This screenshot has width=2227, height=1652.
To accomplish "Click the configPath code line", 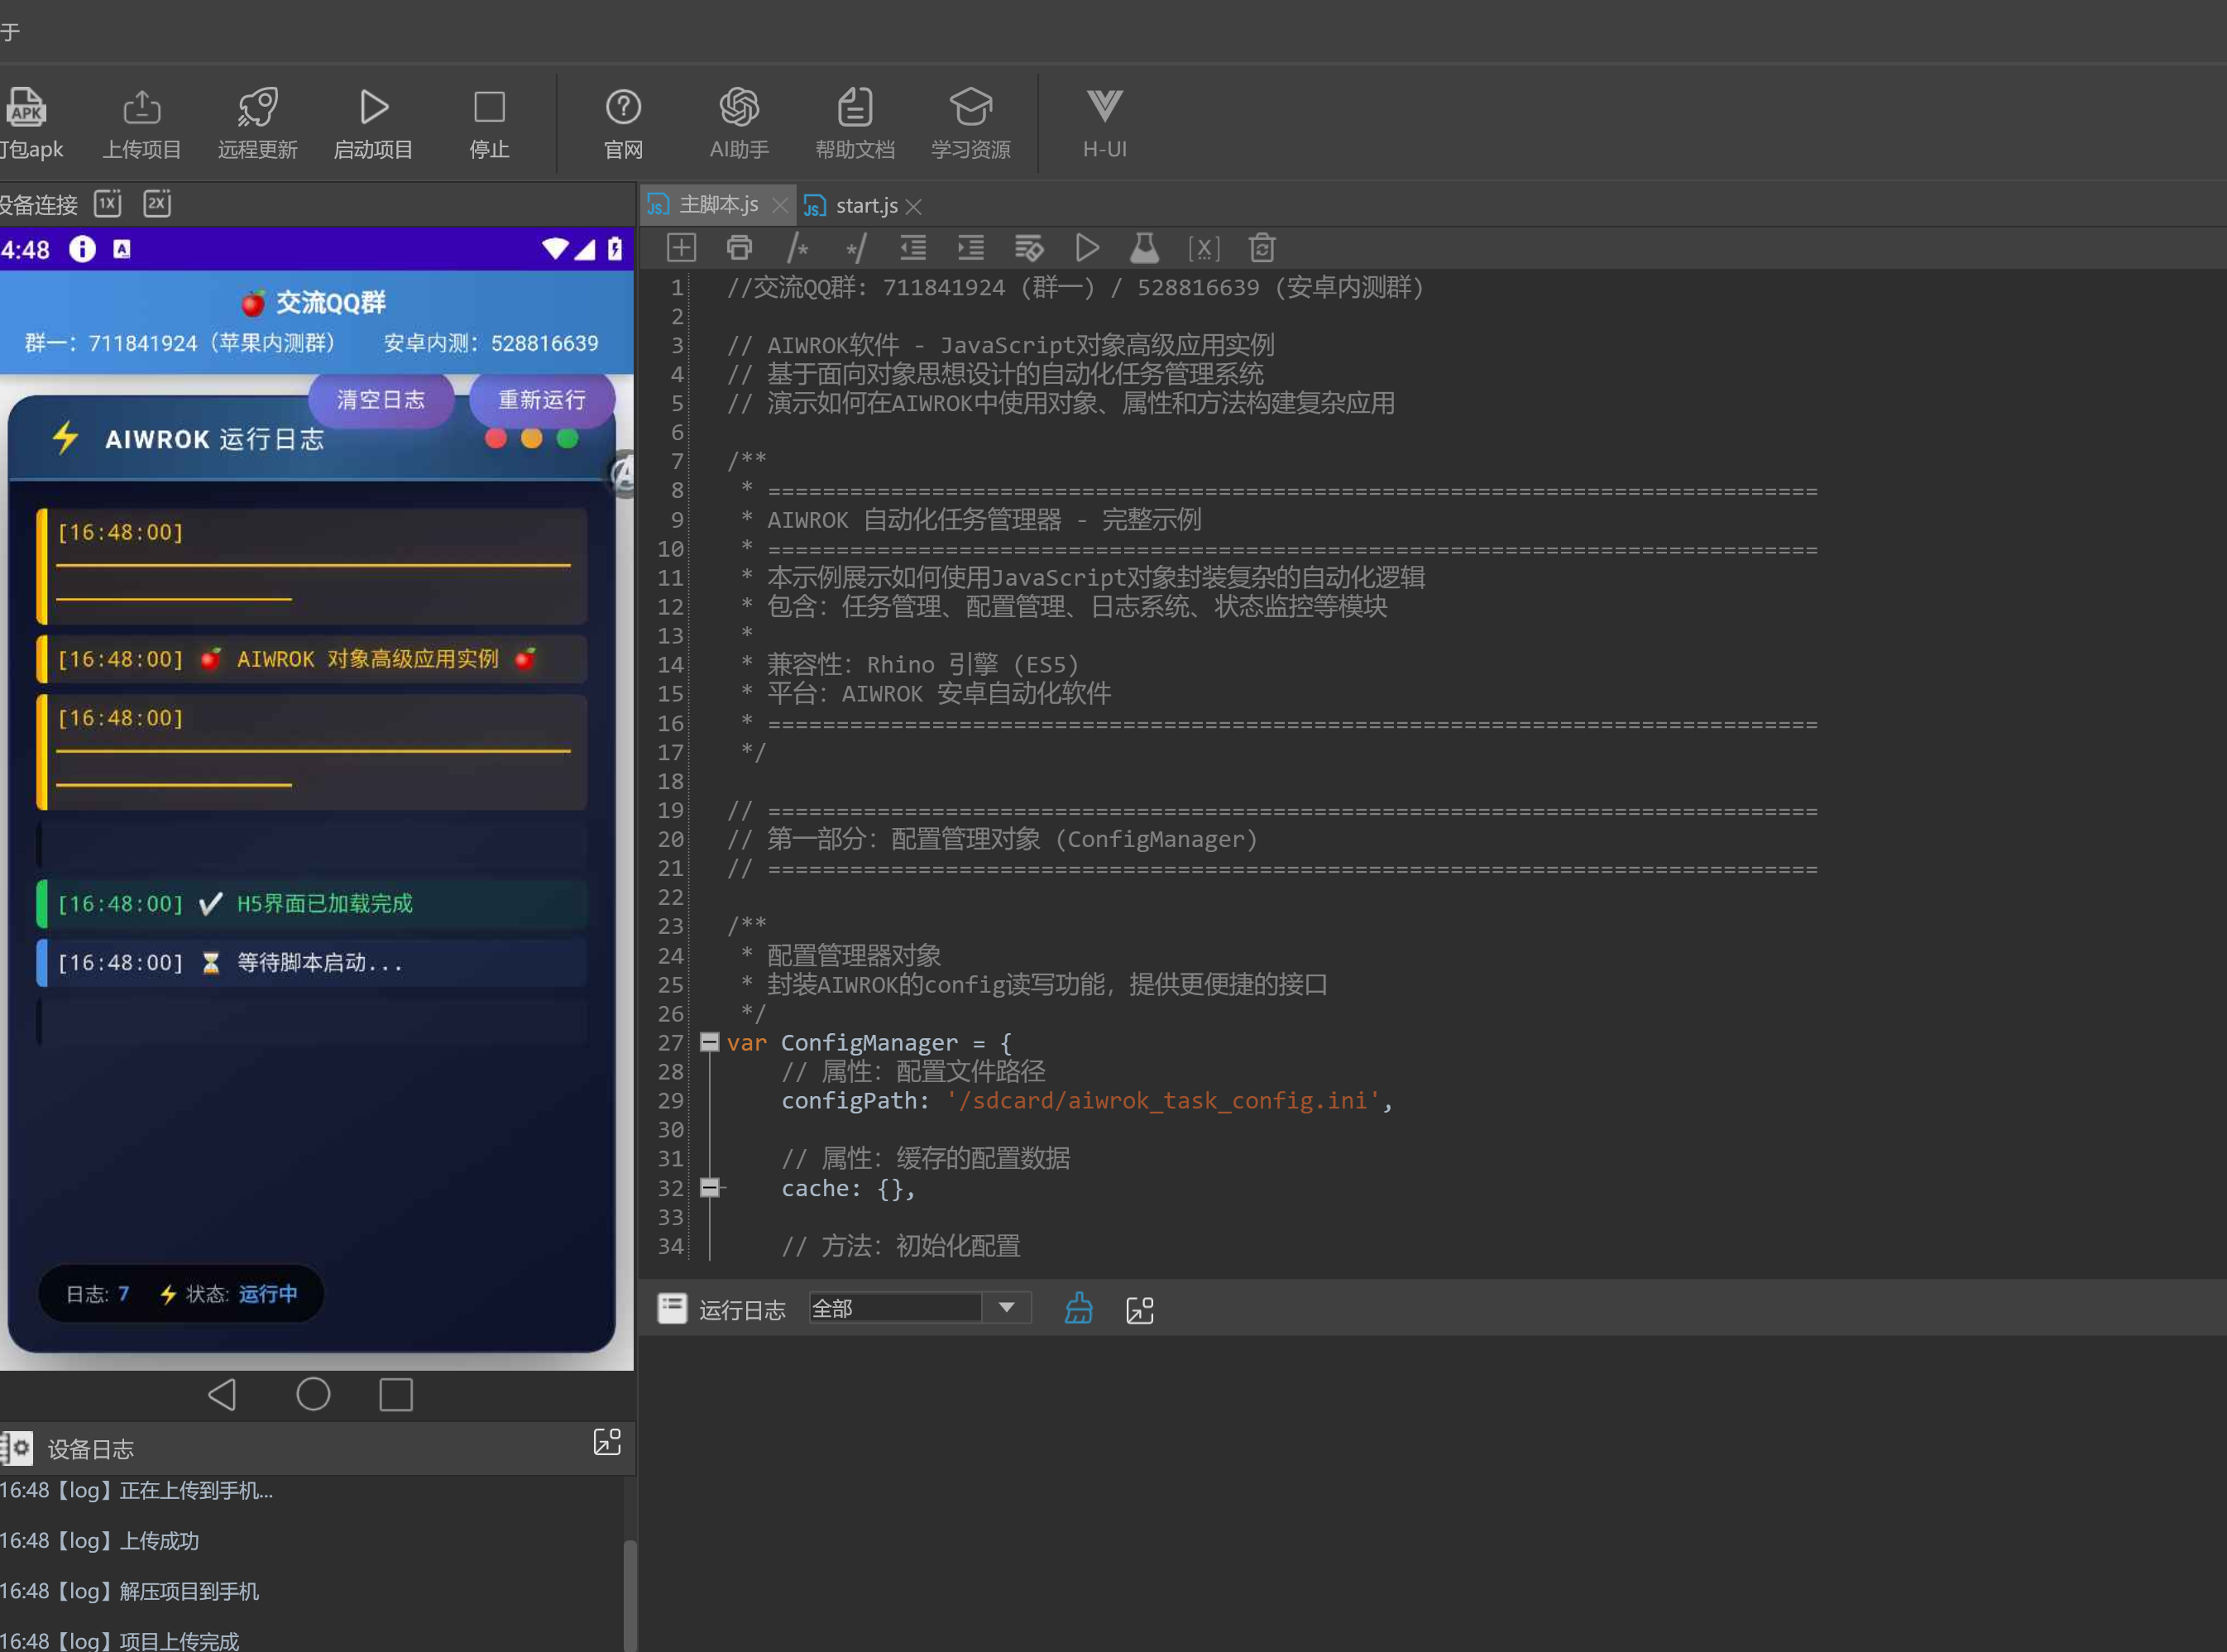I will pos(1087,1100).
